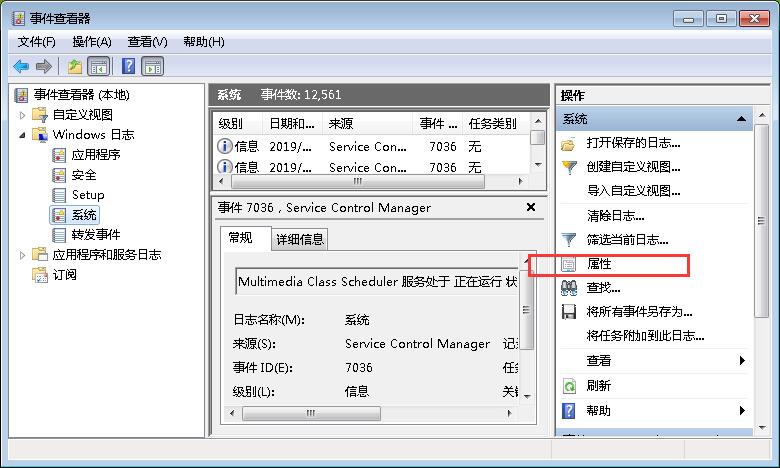Click the funnel icon beside 创建自定义视图
Screen dimensions: 780x468
[569, 167]
